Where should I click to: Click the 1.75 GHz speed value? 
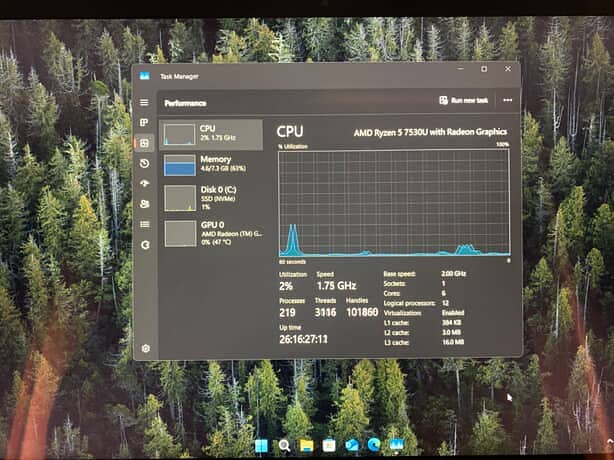coord(336,286)
